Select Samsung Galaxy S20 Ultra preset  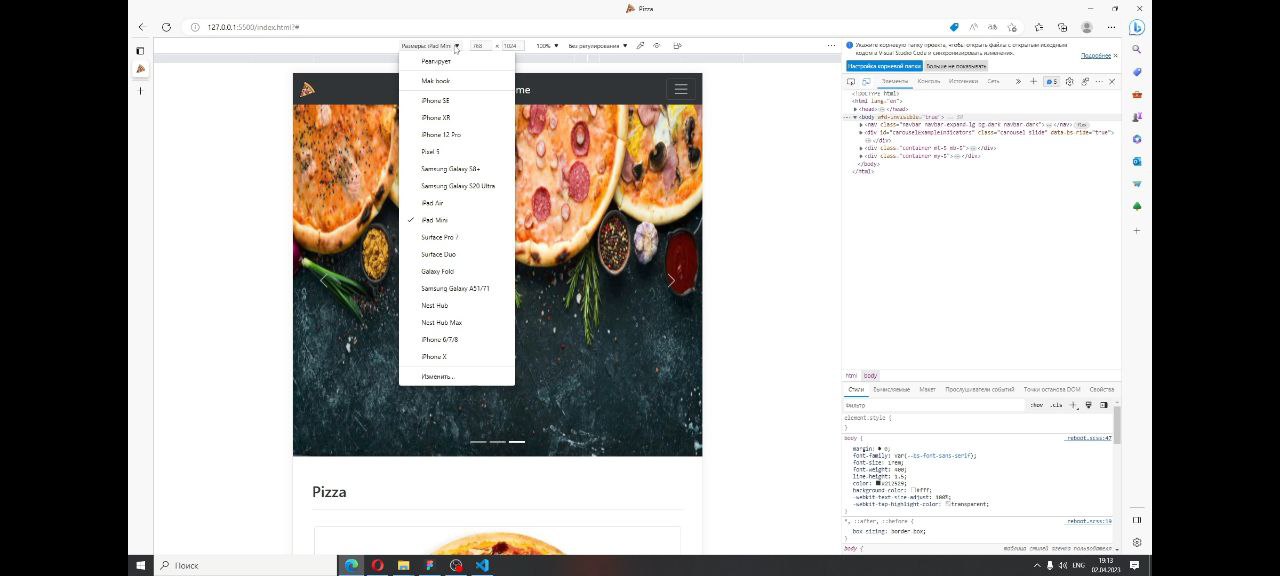(x=457, y=186)
